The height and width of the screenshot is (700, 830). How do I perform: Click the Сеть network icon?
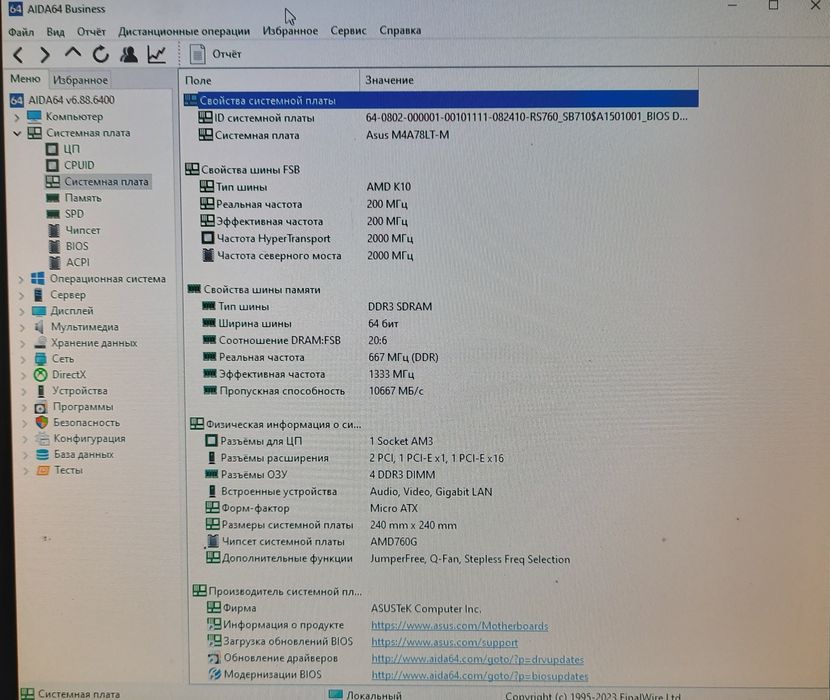pos(41,358)
